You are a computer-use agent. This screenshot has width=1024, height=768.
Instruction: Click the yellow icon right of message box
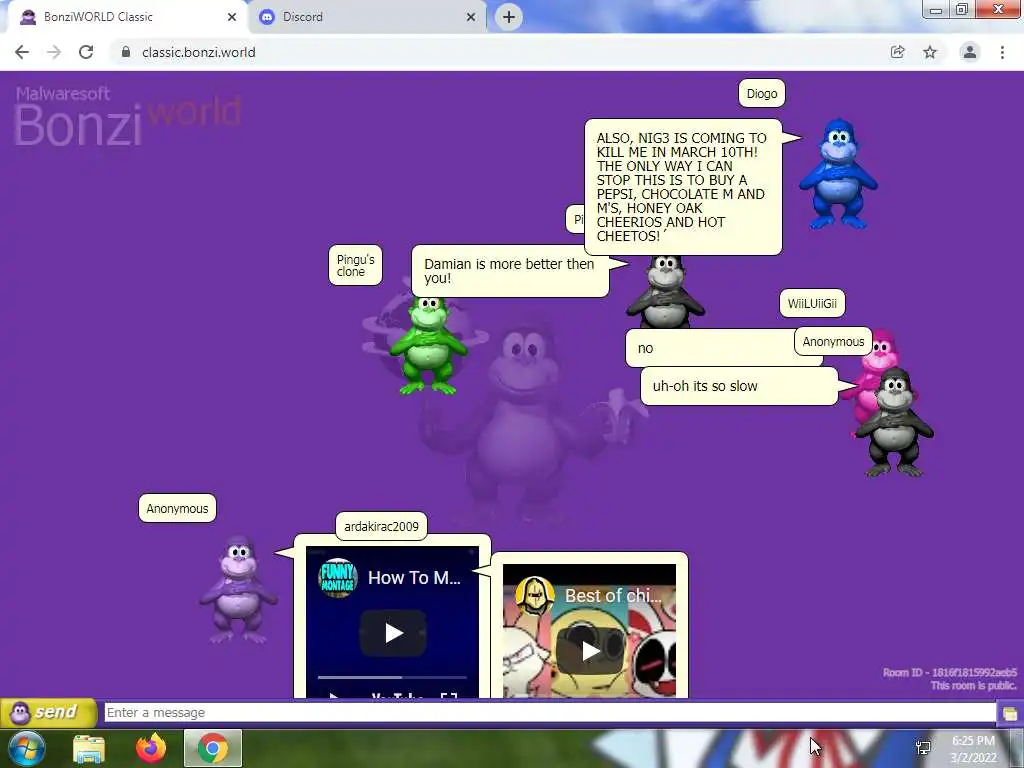[x=1010, y=713]
